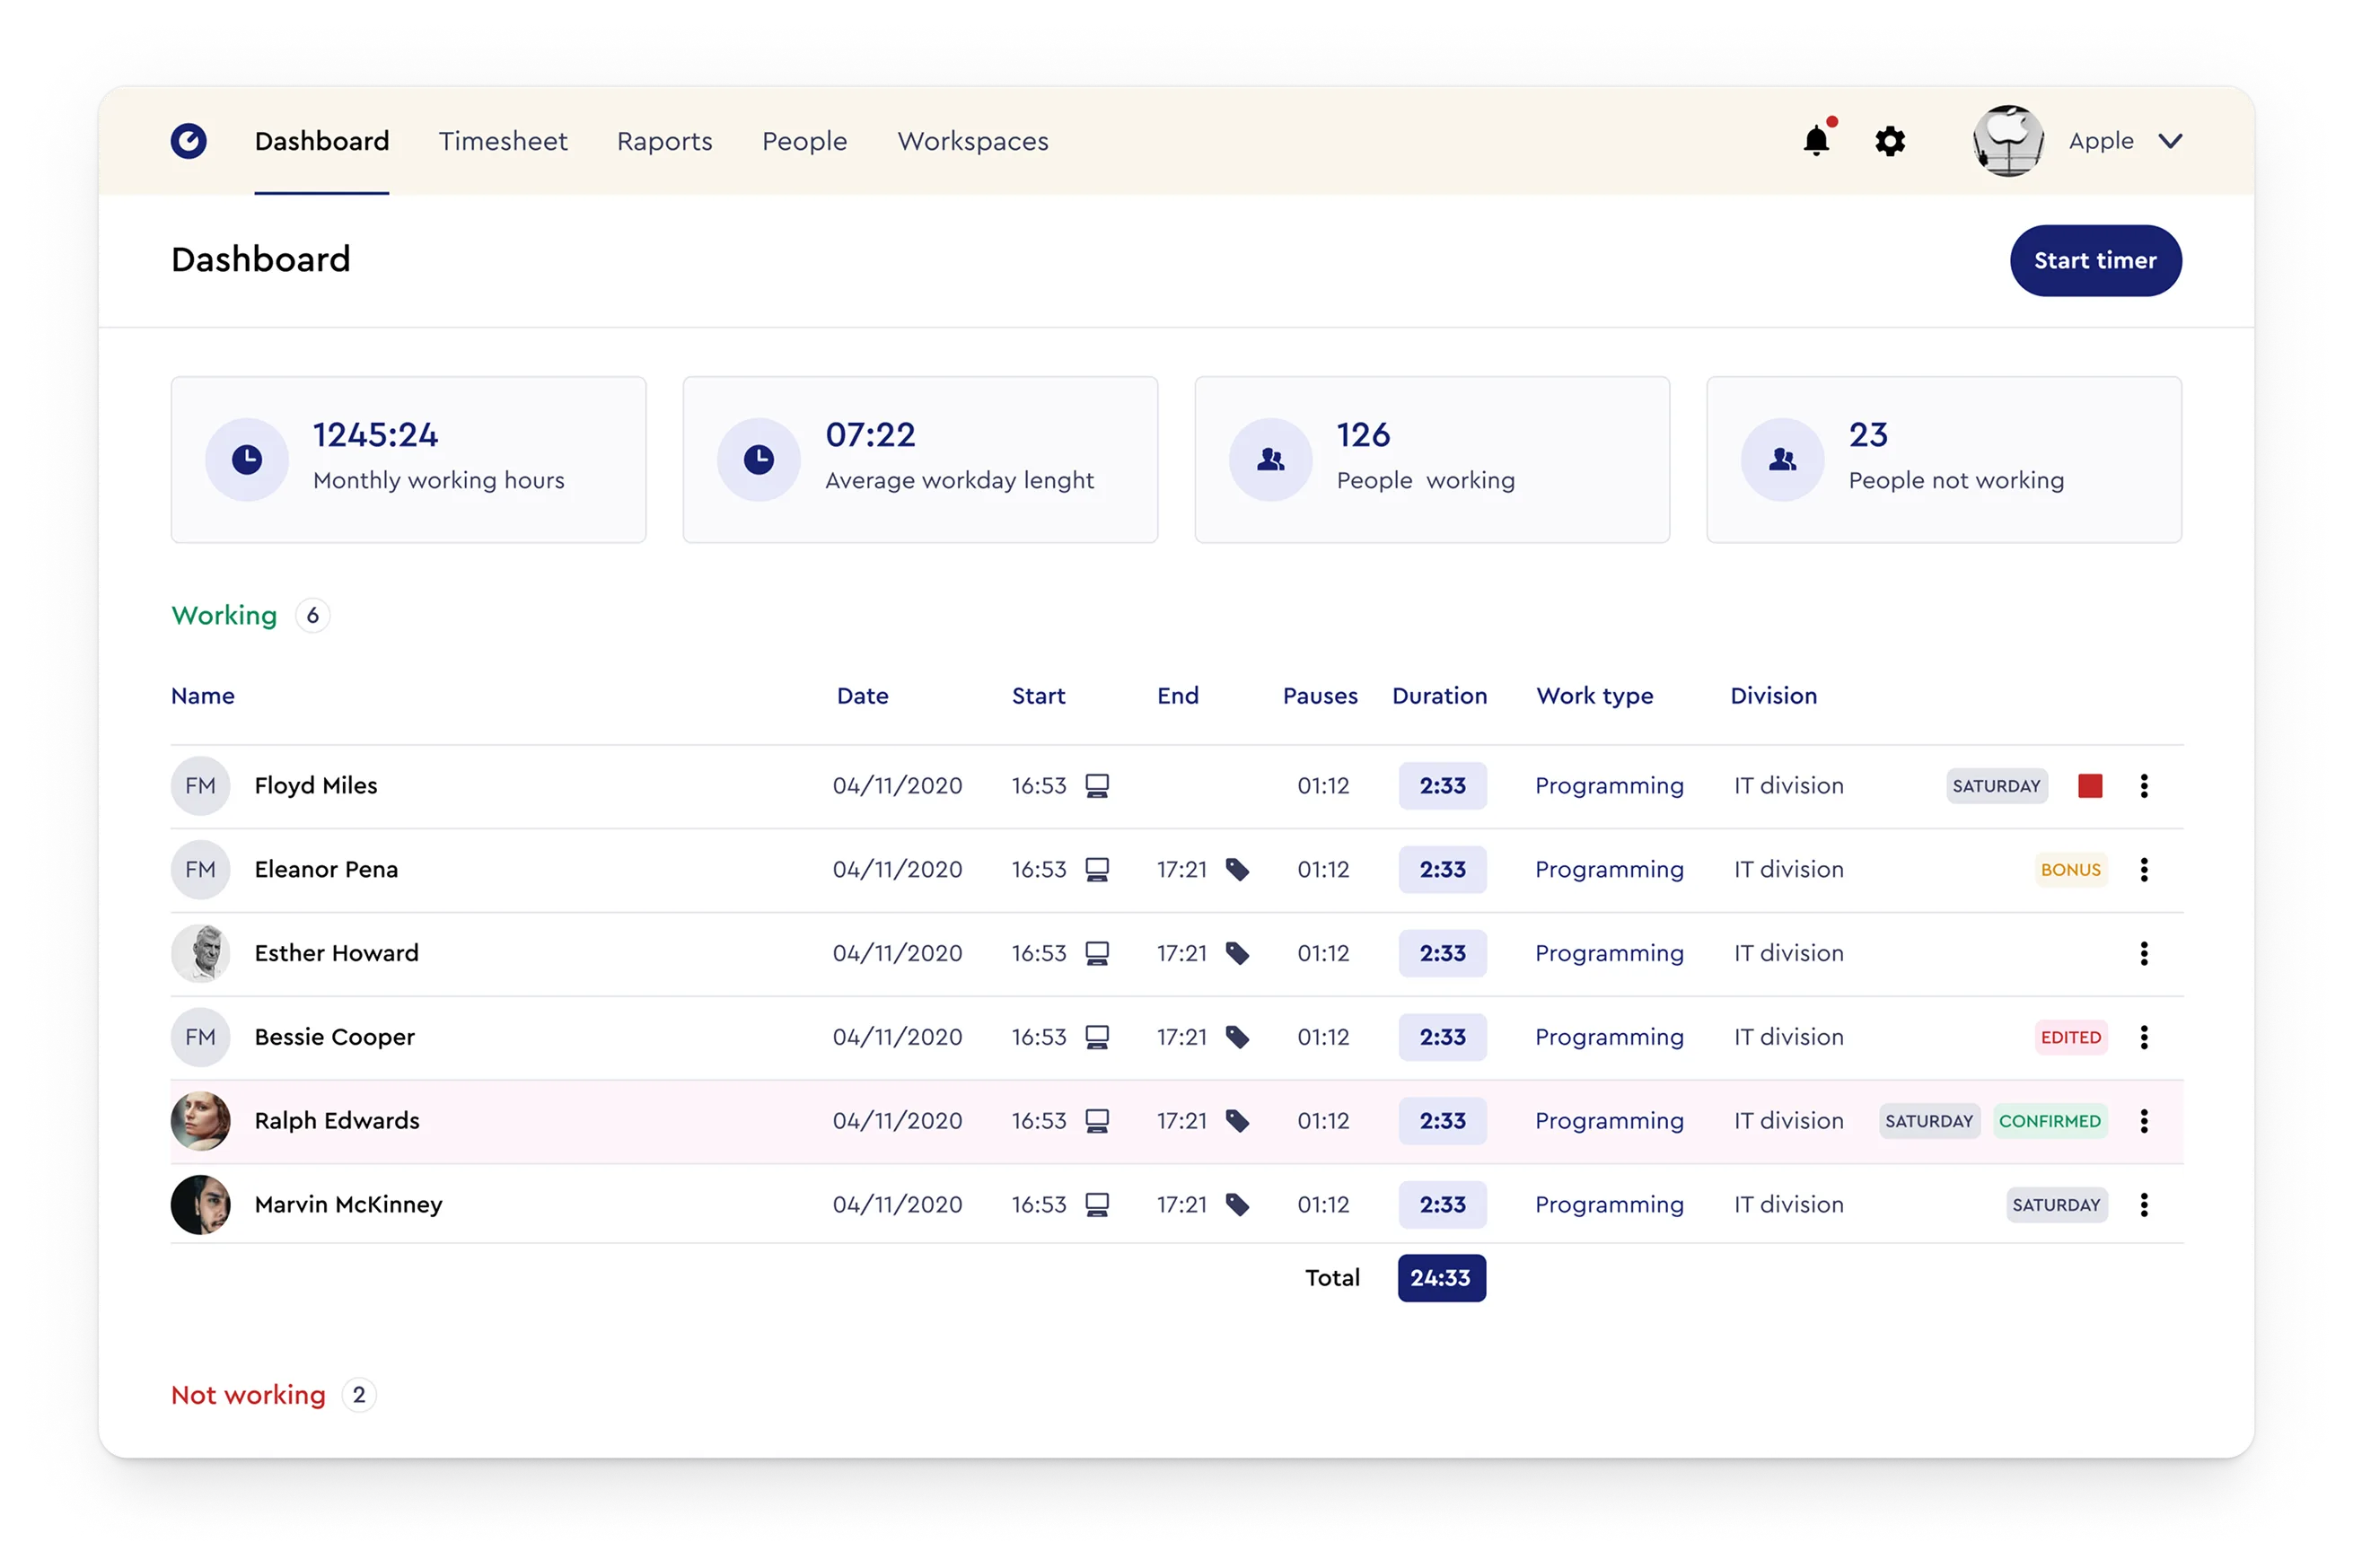Click Floyd Miles 2:33 duration badge
This screenshot has width=2353, height=1568.
[x=1442, y=785]
